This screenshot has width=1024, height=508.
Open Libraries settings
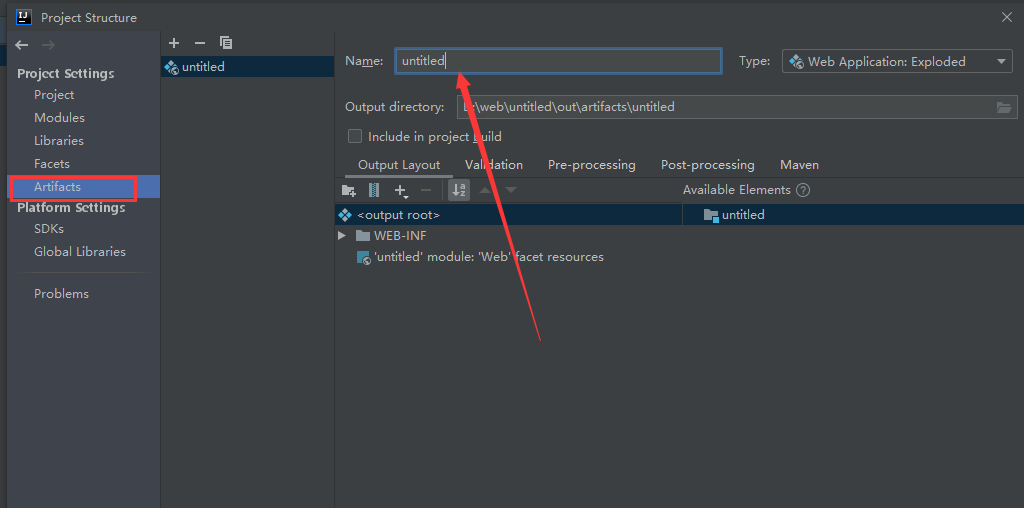tap(59, 140)
